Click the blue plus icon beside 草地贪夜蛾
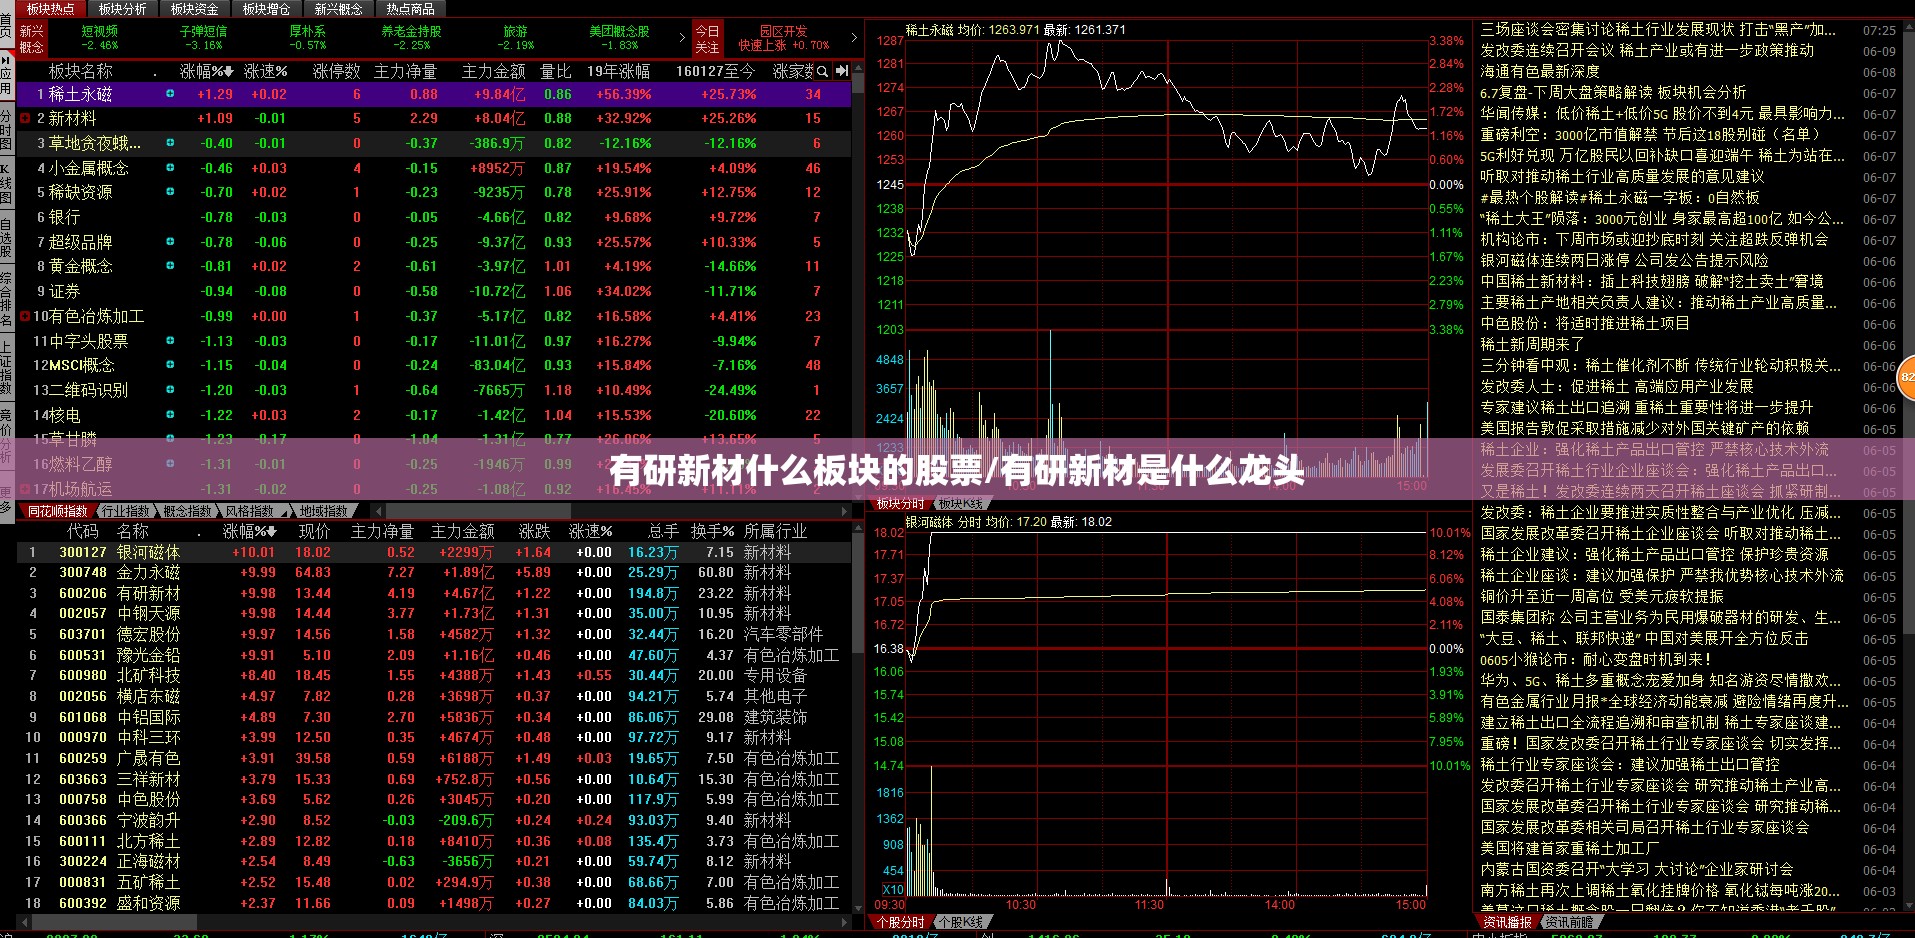The height and width of the screenshot is (938, 1915). coord(170,143)
